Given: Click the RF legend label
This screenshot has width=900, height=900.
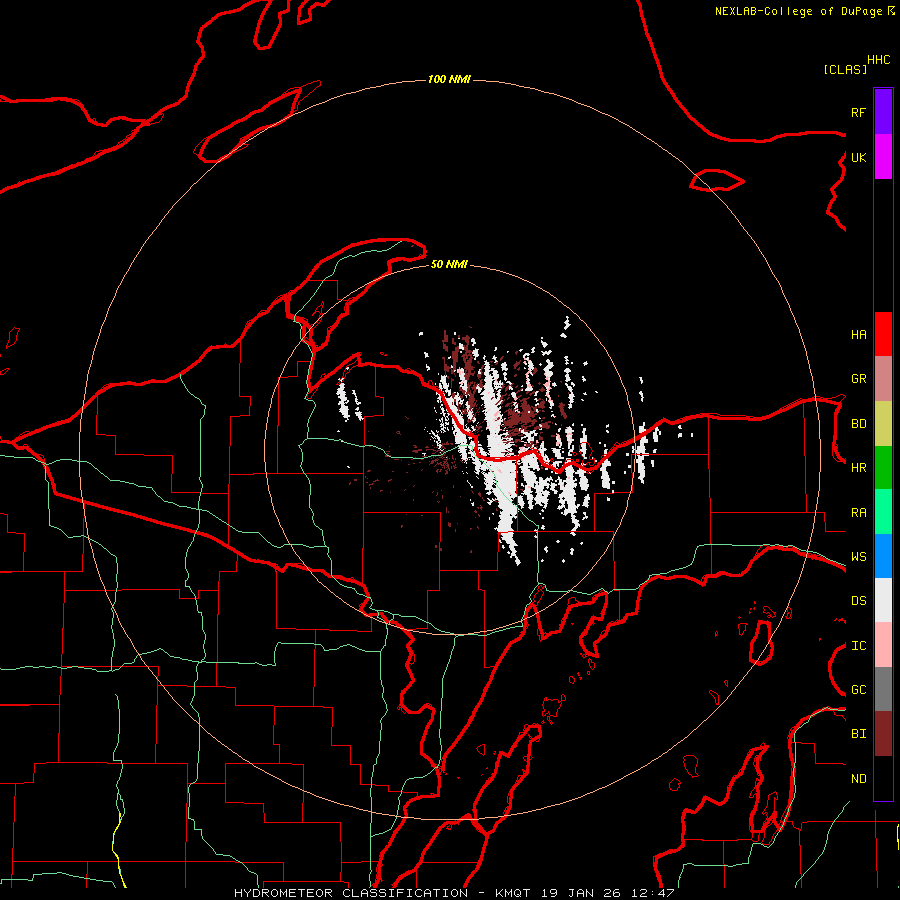Looking at the screenshot, I should (858, 112).
